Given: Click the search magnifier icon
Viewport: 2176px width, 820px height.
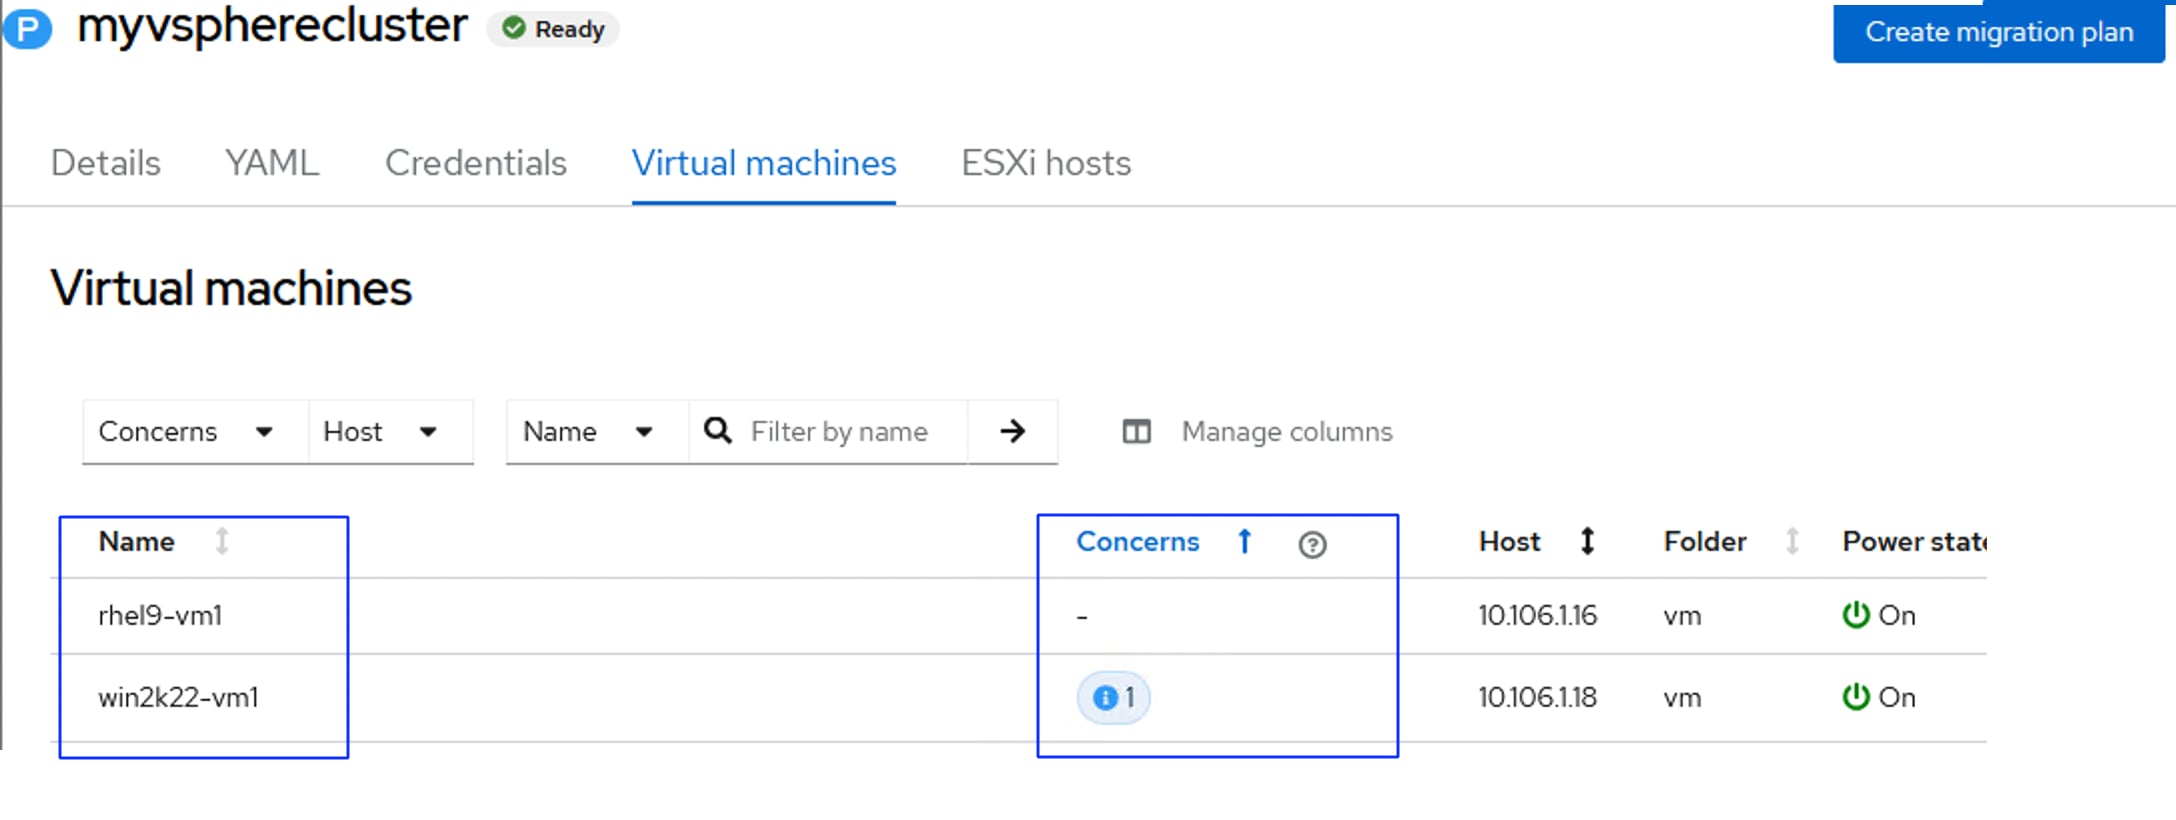Looking at the screenshot, I should tap(717, 431).
